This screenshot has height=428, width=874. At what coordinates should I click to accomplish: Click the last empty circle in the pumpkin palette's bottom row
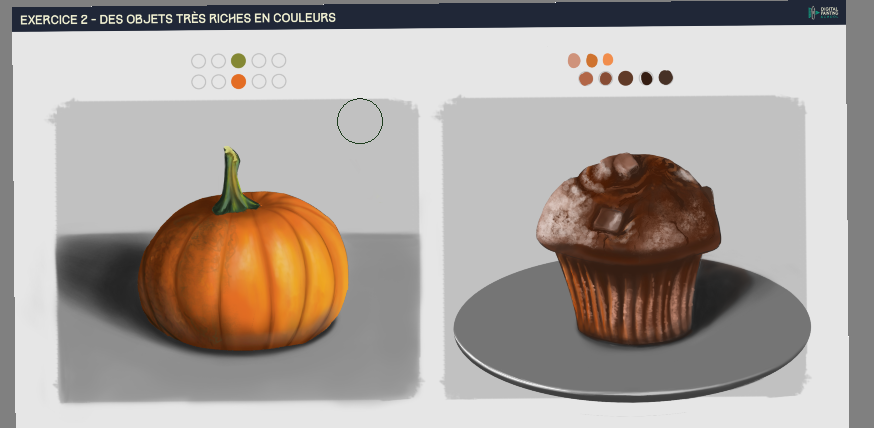click(x=279, y=81)
